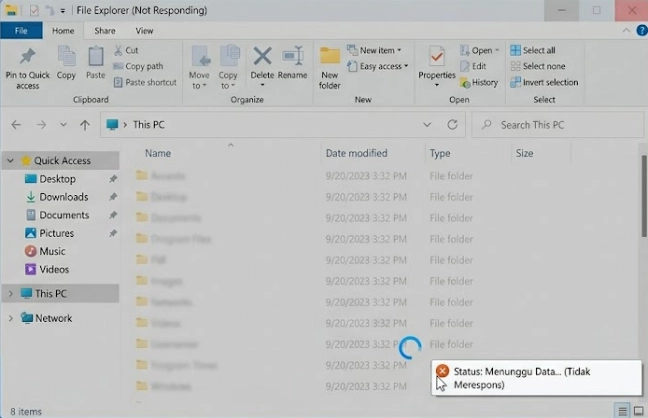648x418 pixels.
Task: Click the Rename icon
Action: [293, 56]
